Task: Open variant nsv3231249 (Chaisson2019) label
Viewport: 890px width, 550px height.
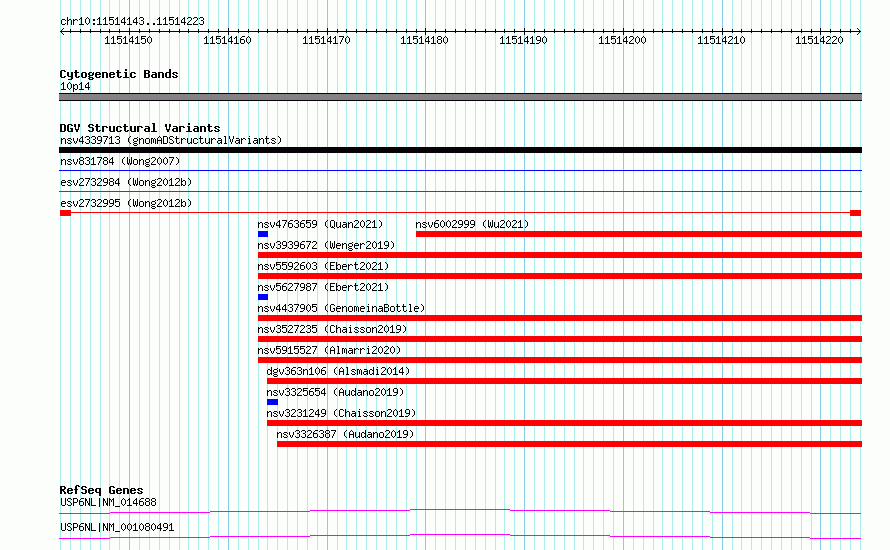Action: tap(341, 413)
